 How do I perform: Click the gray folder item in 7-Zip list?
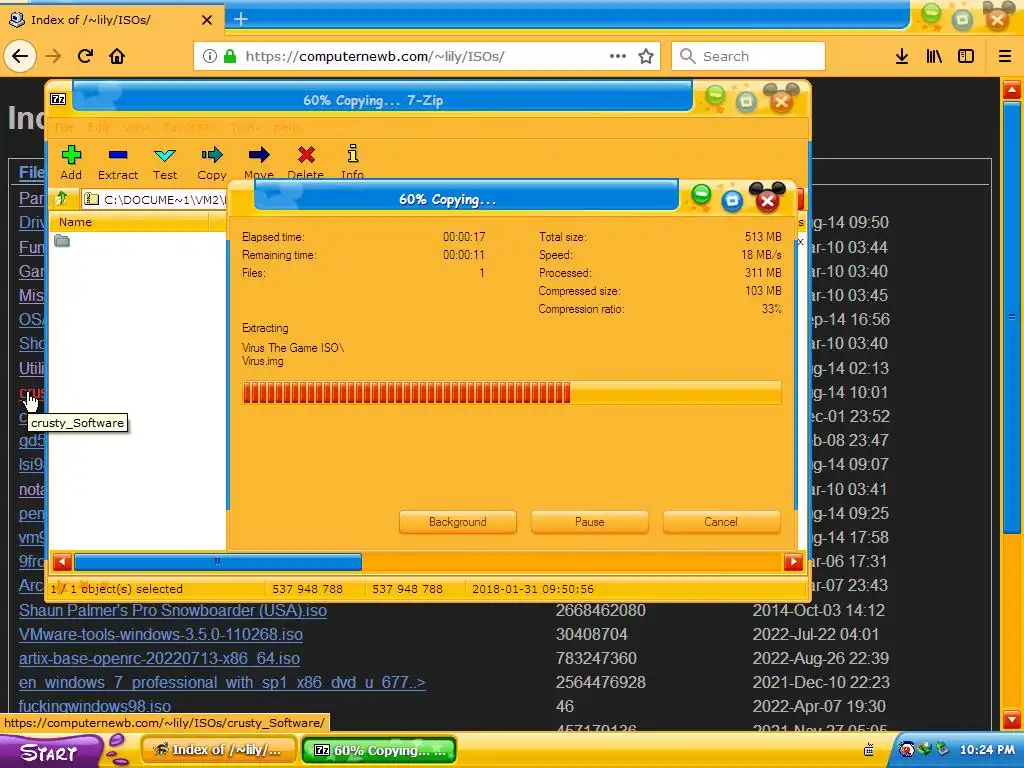pos(62,242)
